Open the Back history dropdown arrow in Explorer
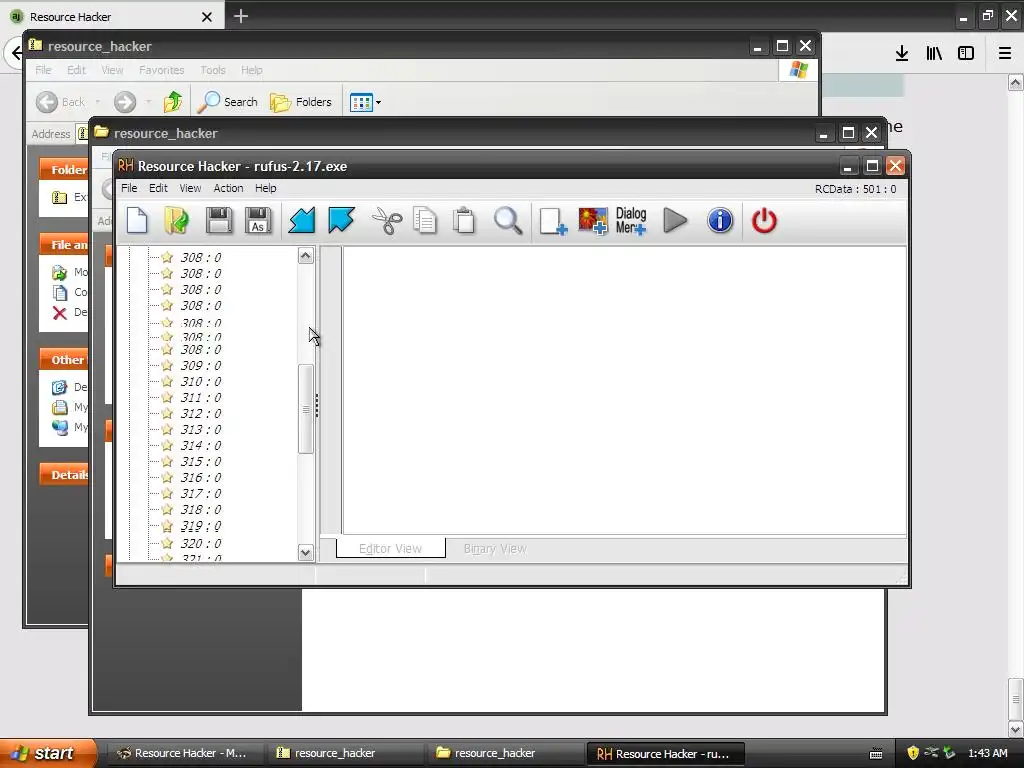The image size is (1024, 768). pyautogui.click(x=97, y=102)
